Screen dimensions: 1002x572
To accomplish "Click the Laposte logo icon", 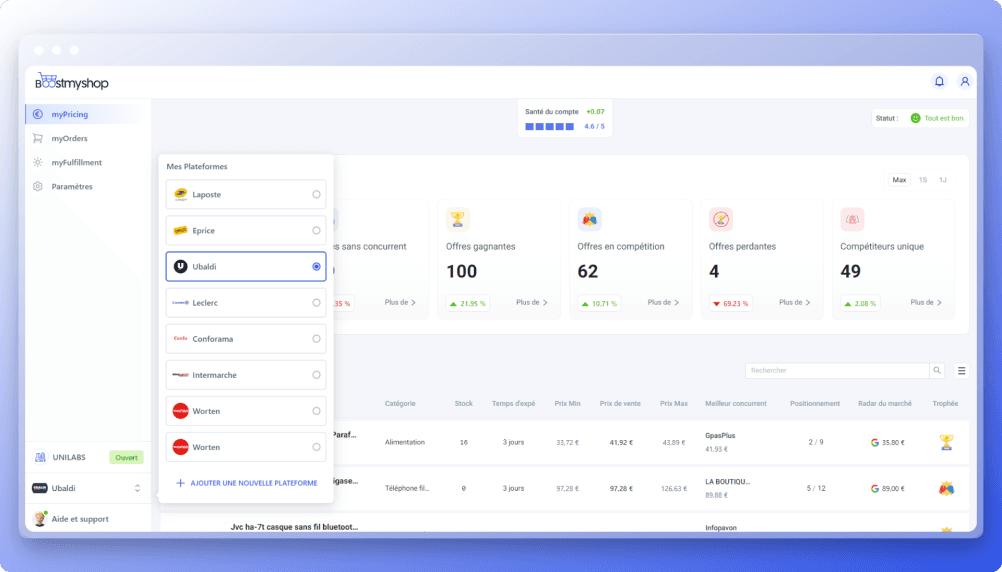I will (x=180, y=194).
